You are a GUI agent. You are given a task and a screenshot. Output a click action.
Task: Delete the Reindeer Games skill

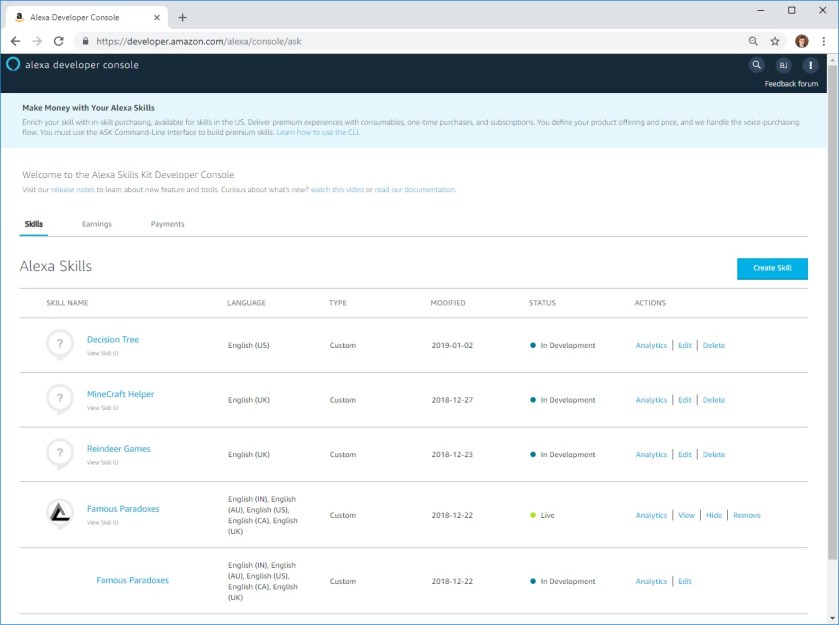[713, 454]
